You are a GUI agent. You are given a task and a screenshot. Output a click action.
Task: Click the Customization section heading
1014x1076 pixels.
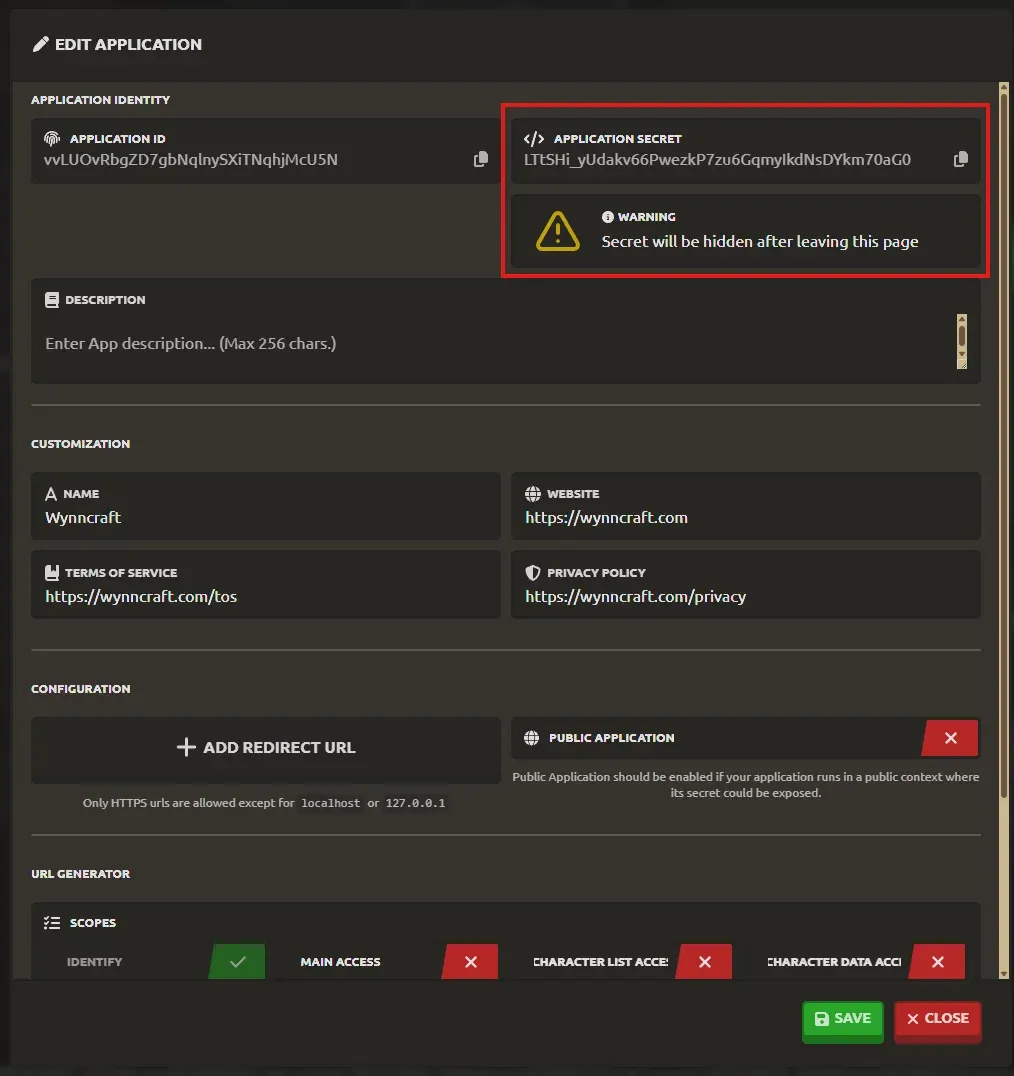(x=80, y=444)
